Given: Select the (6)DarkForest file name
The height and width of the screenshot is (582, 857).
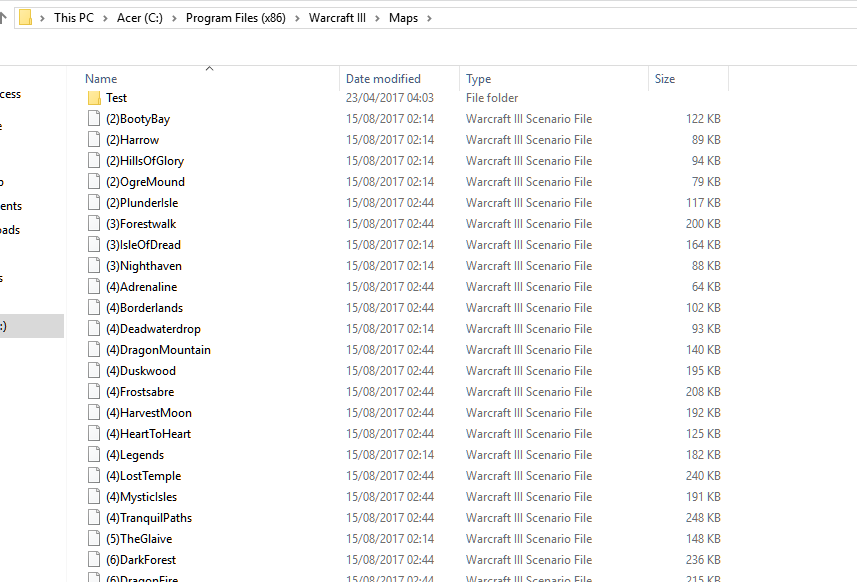Looking at the screenshot, I should point(141,560).
